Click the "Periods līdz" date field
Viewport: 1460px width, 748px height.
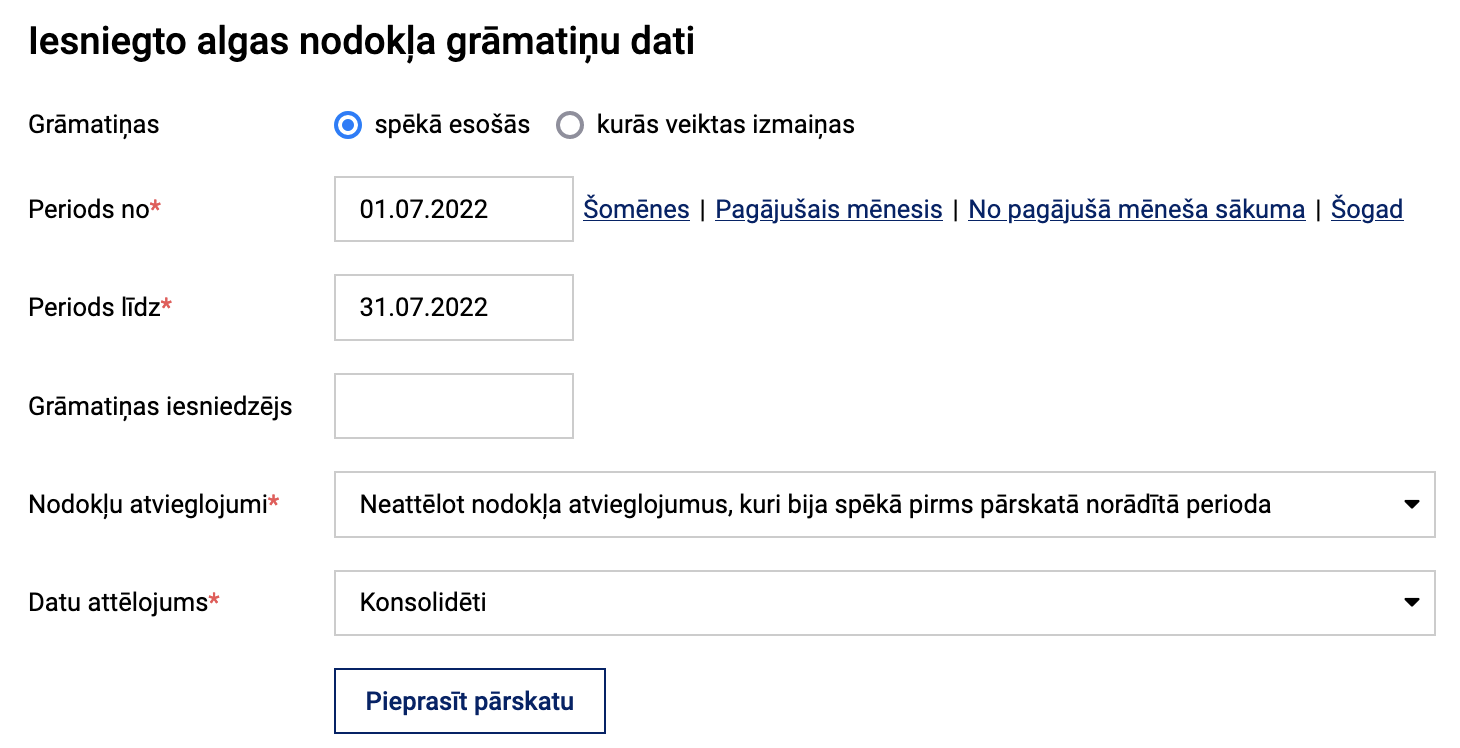(453, 307)
